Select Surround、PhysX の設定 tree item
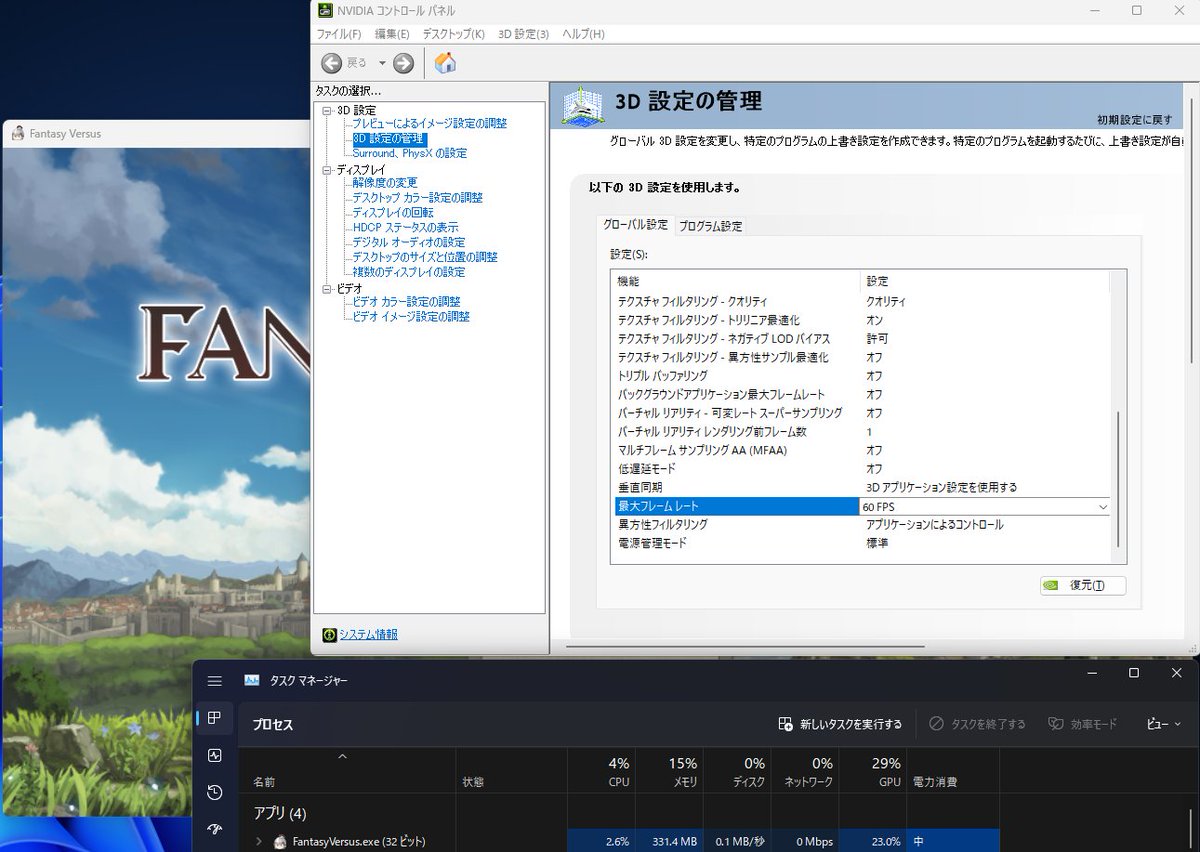Viewport: 1200px width, 852px height. (x=409, y=153)
